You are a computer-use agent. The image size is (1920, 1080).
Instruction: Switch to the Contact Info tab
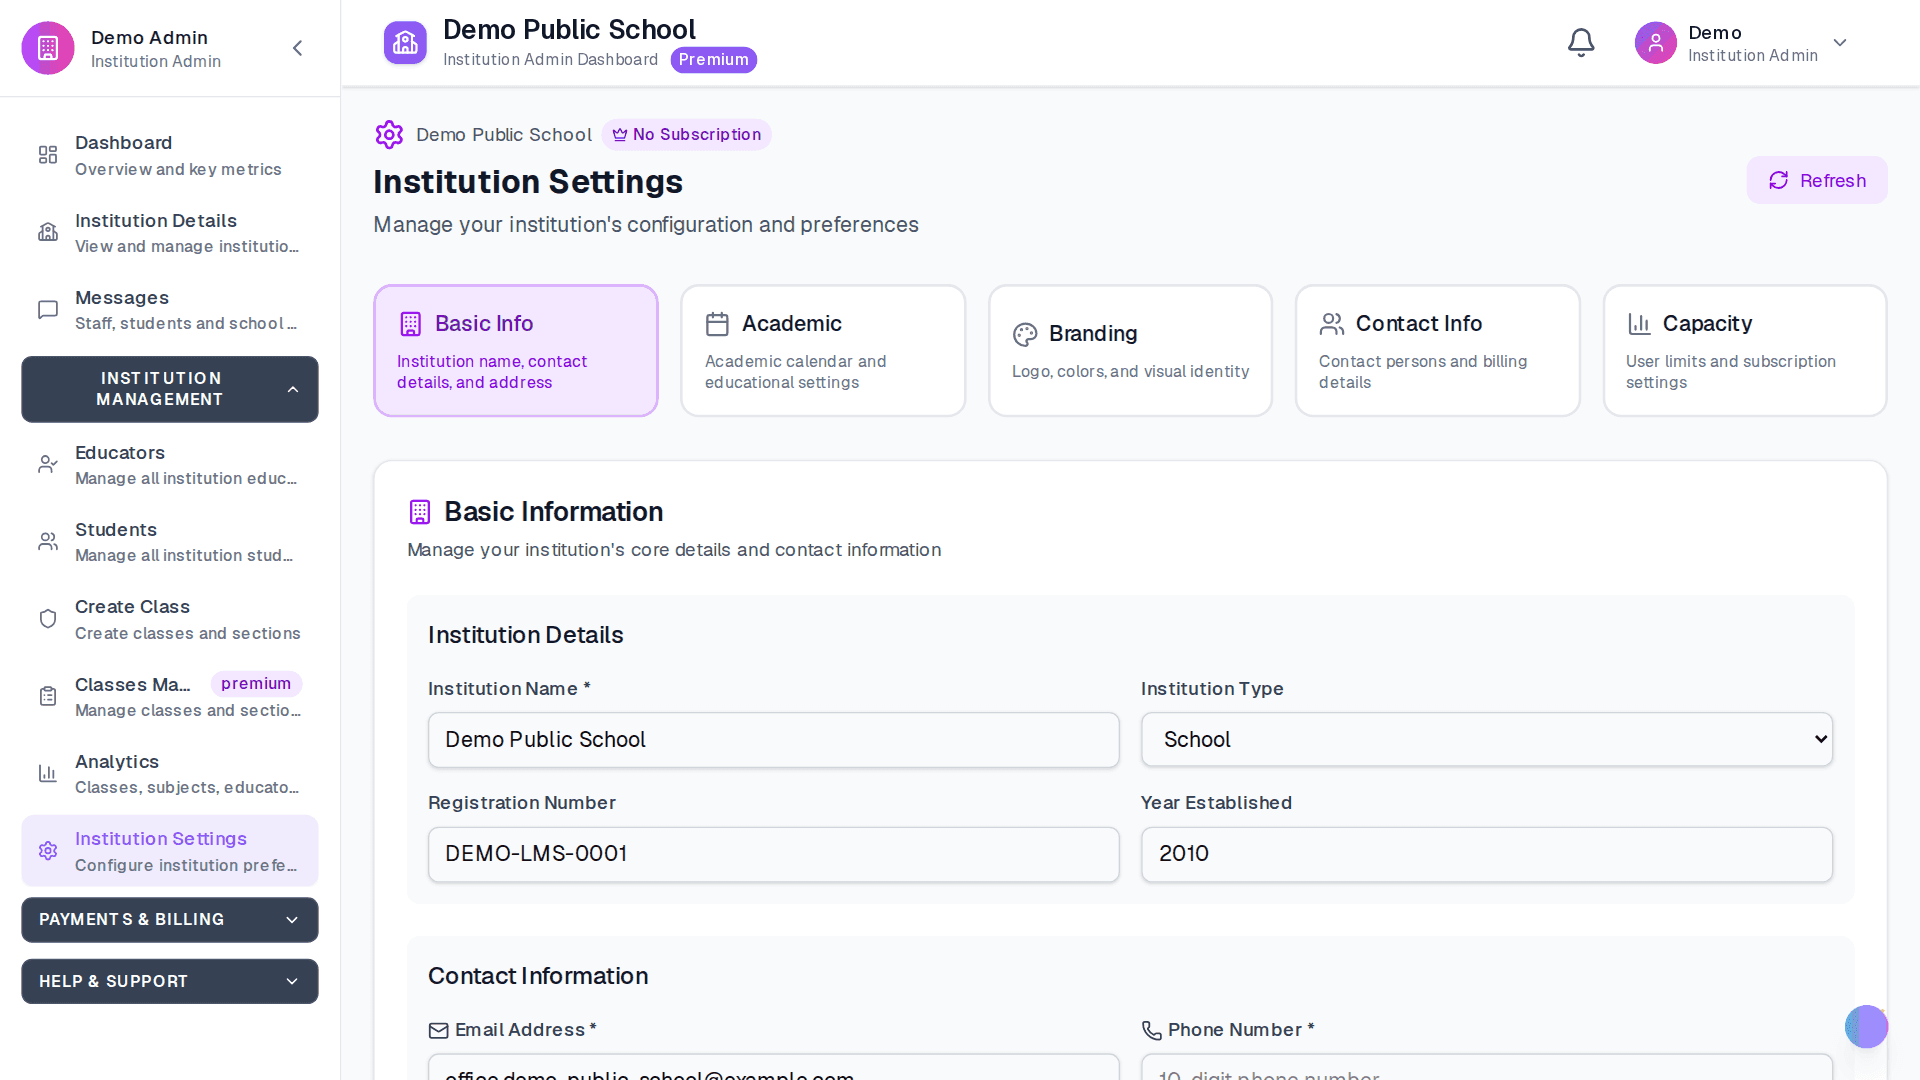pos(1437,351)
